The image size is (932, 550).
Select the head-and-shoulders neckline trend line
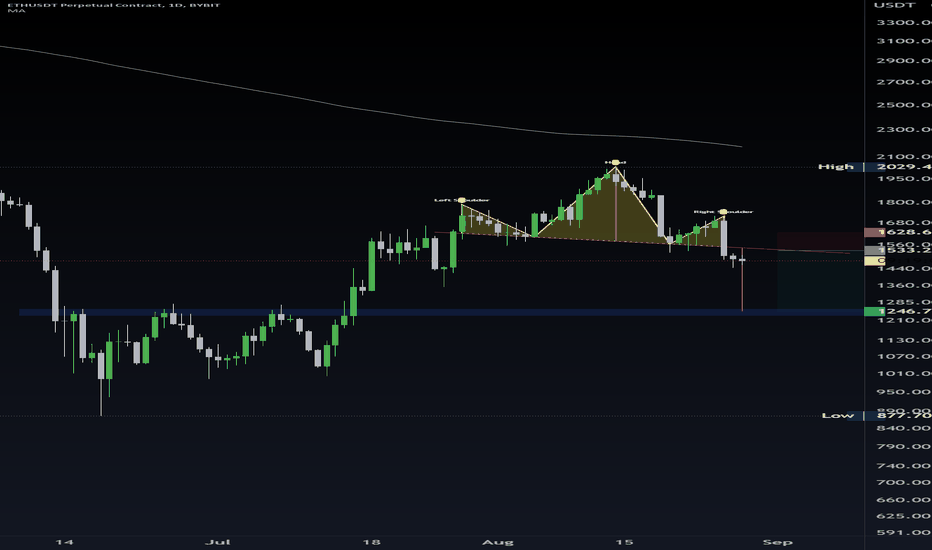pyautogui.click(x=642, y=243)
